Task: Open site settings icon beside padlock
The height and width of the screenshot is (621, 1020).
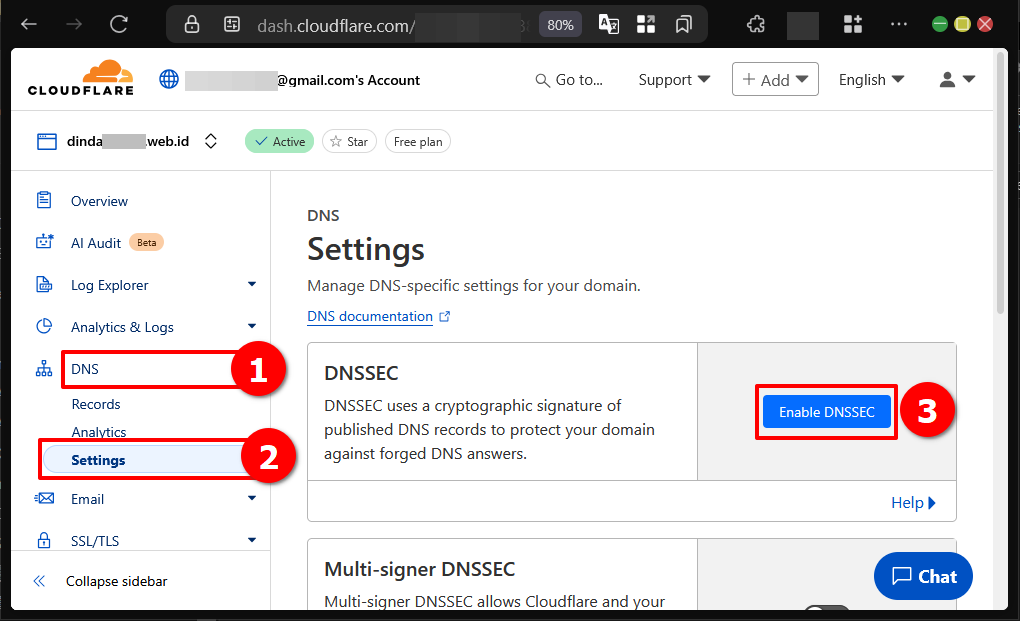Action: click(232, 25)
